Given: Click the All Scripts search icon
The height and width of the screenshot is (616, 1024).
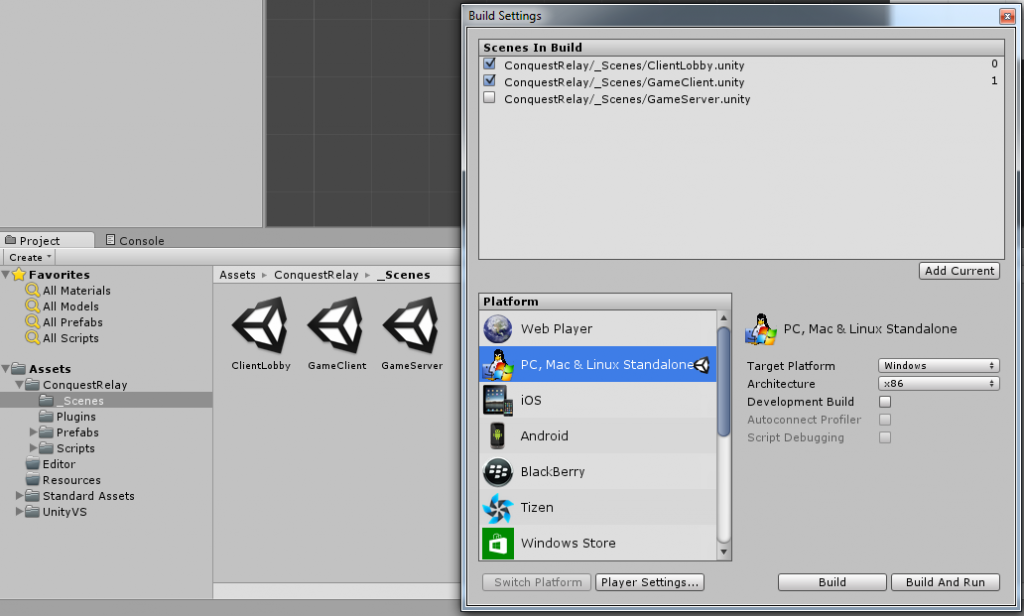Looking at the screenshot, I should click(x=33, y=338).
